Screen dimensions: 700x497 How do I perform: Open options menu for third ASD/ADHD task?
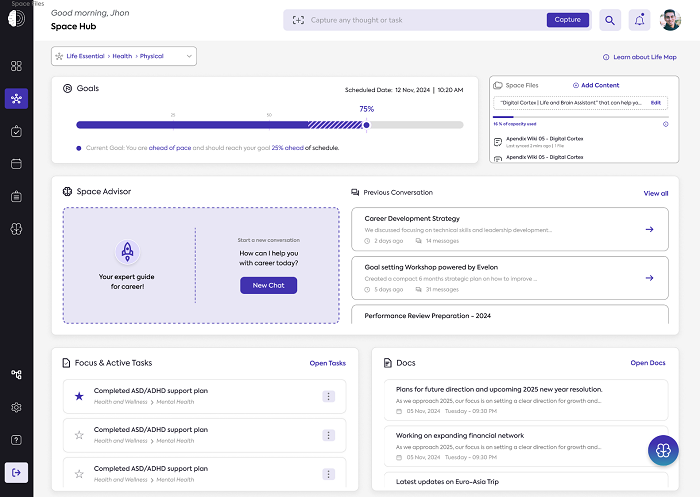pos(329,474)
